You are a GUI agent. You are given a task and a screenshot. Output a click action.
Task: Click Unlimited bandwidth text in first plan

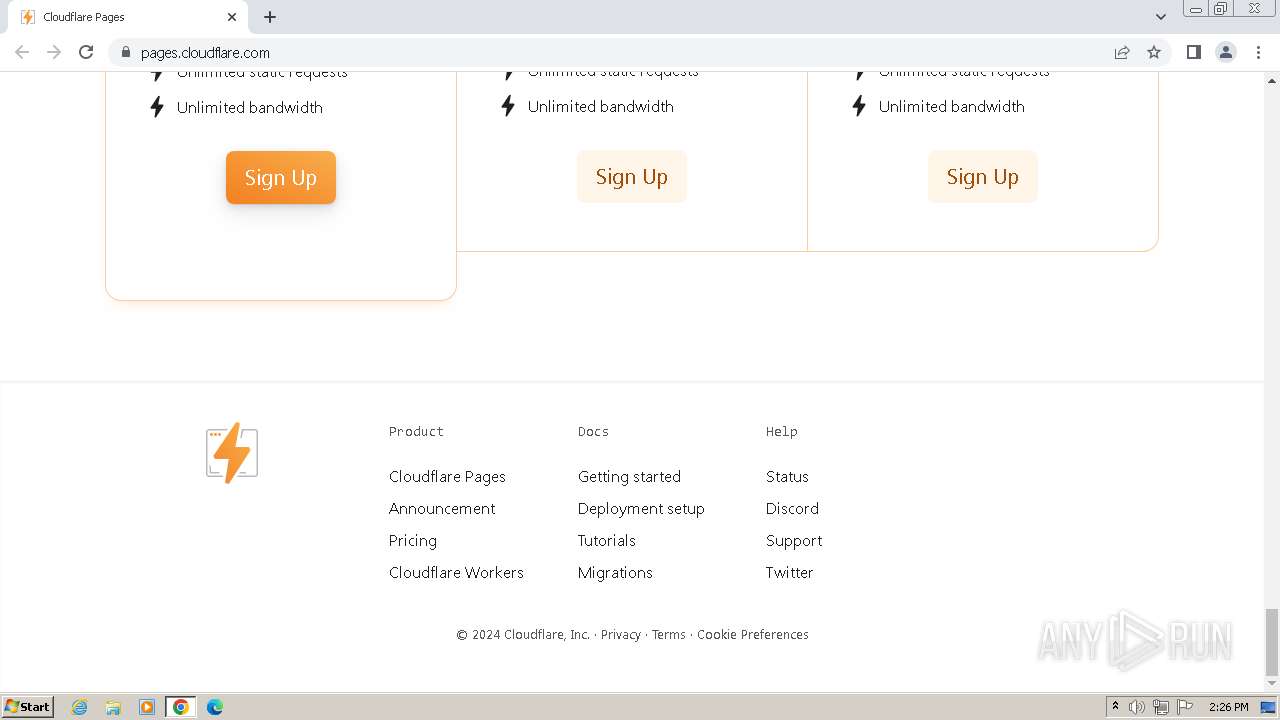[250, 107]
